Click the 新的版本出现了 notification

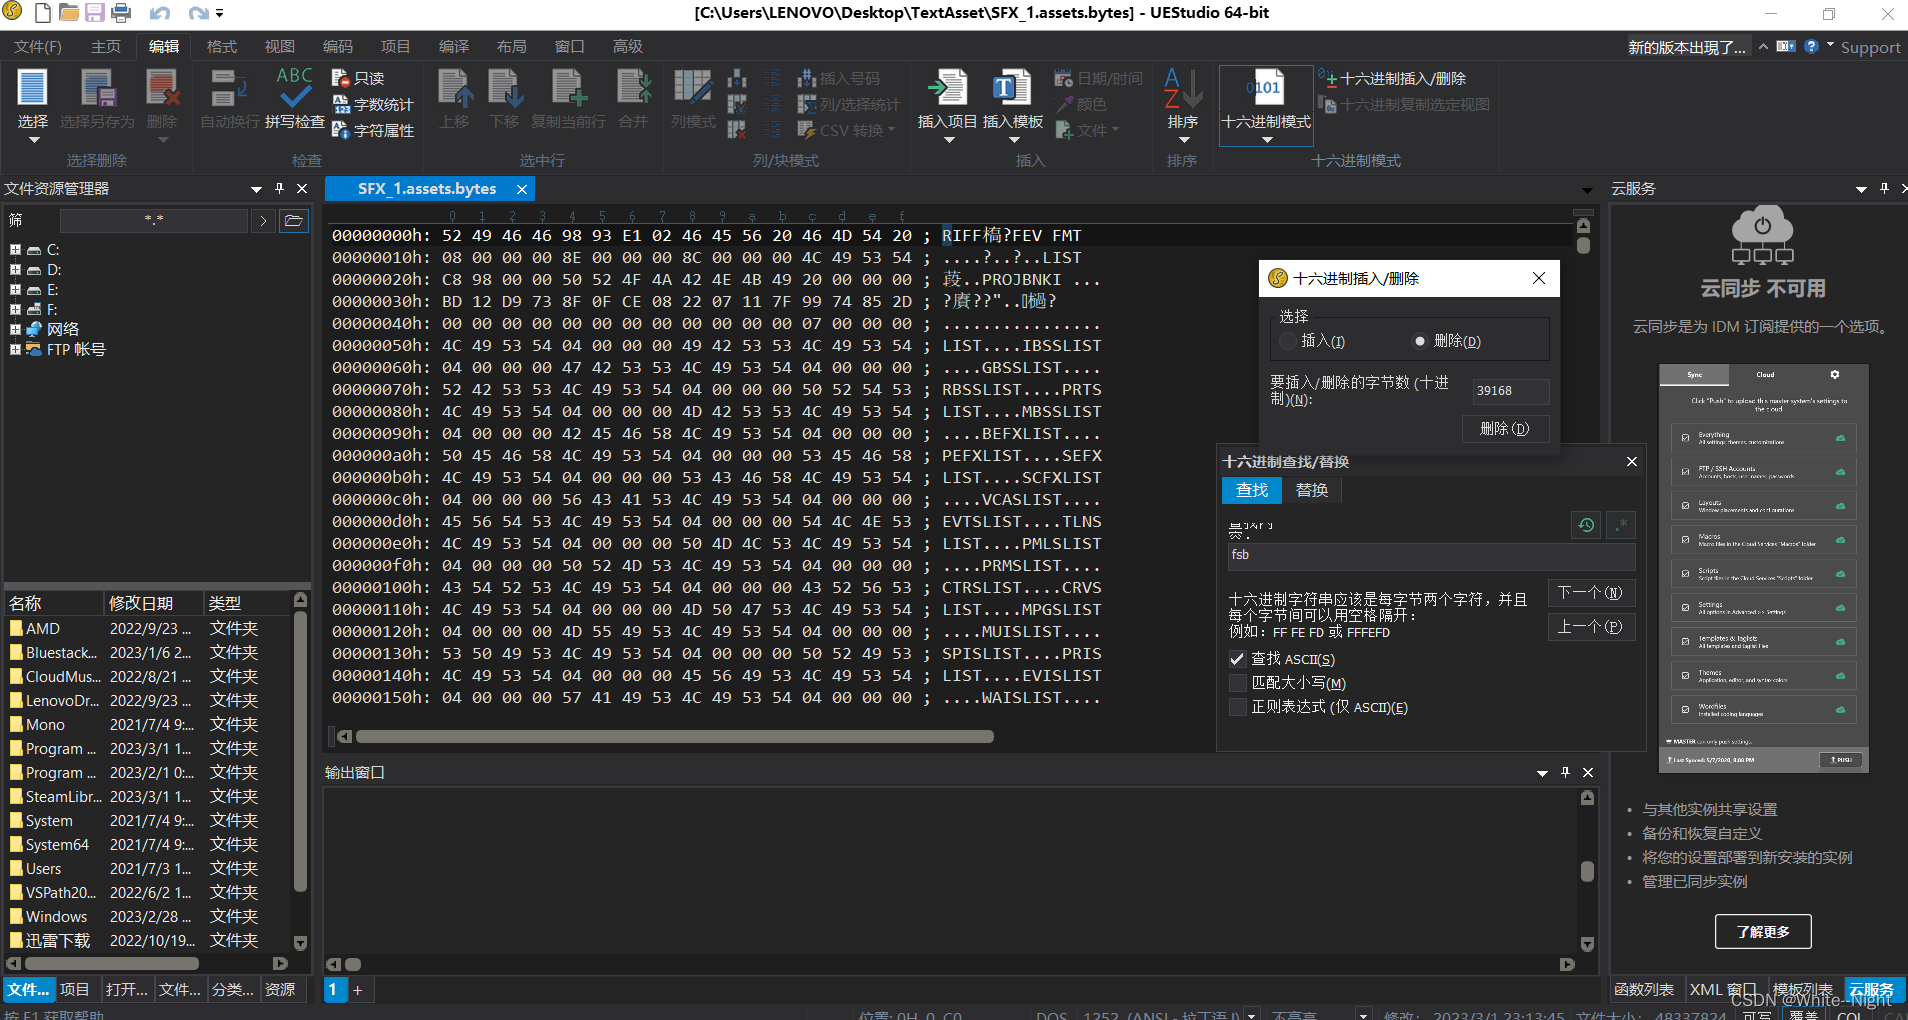1687,47
